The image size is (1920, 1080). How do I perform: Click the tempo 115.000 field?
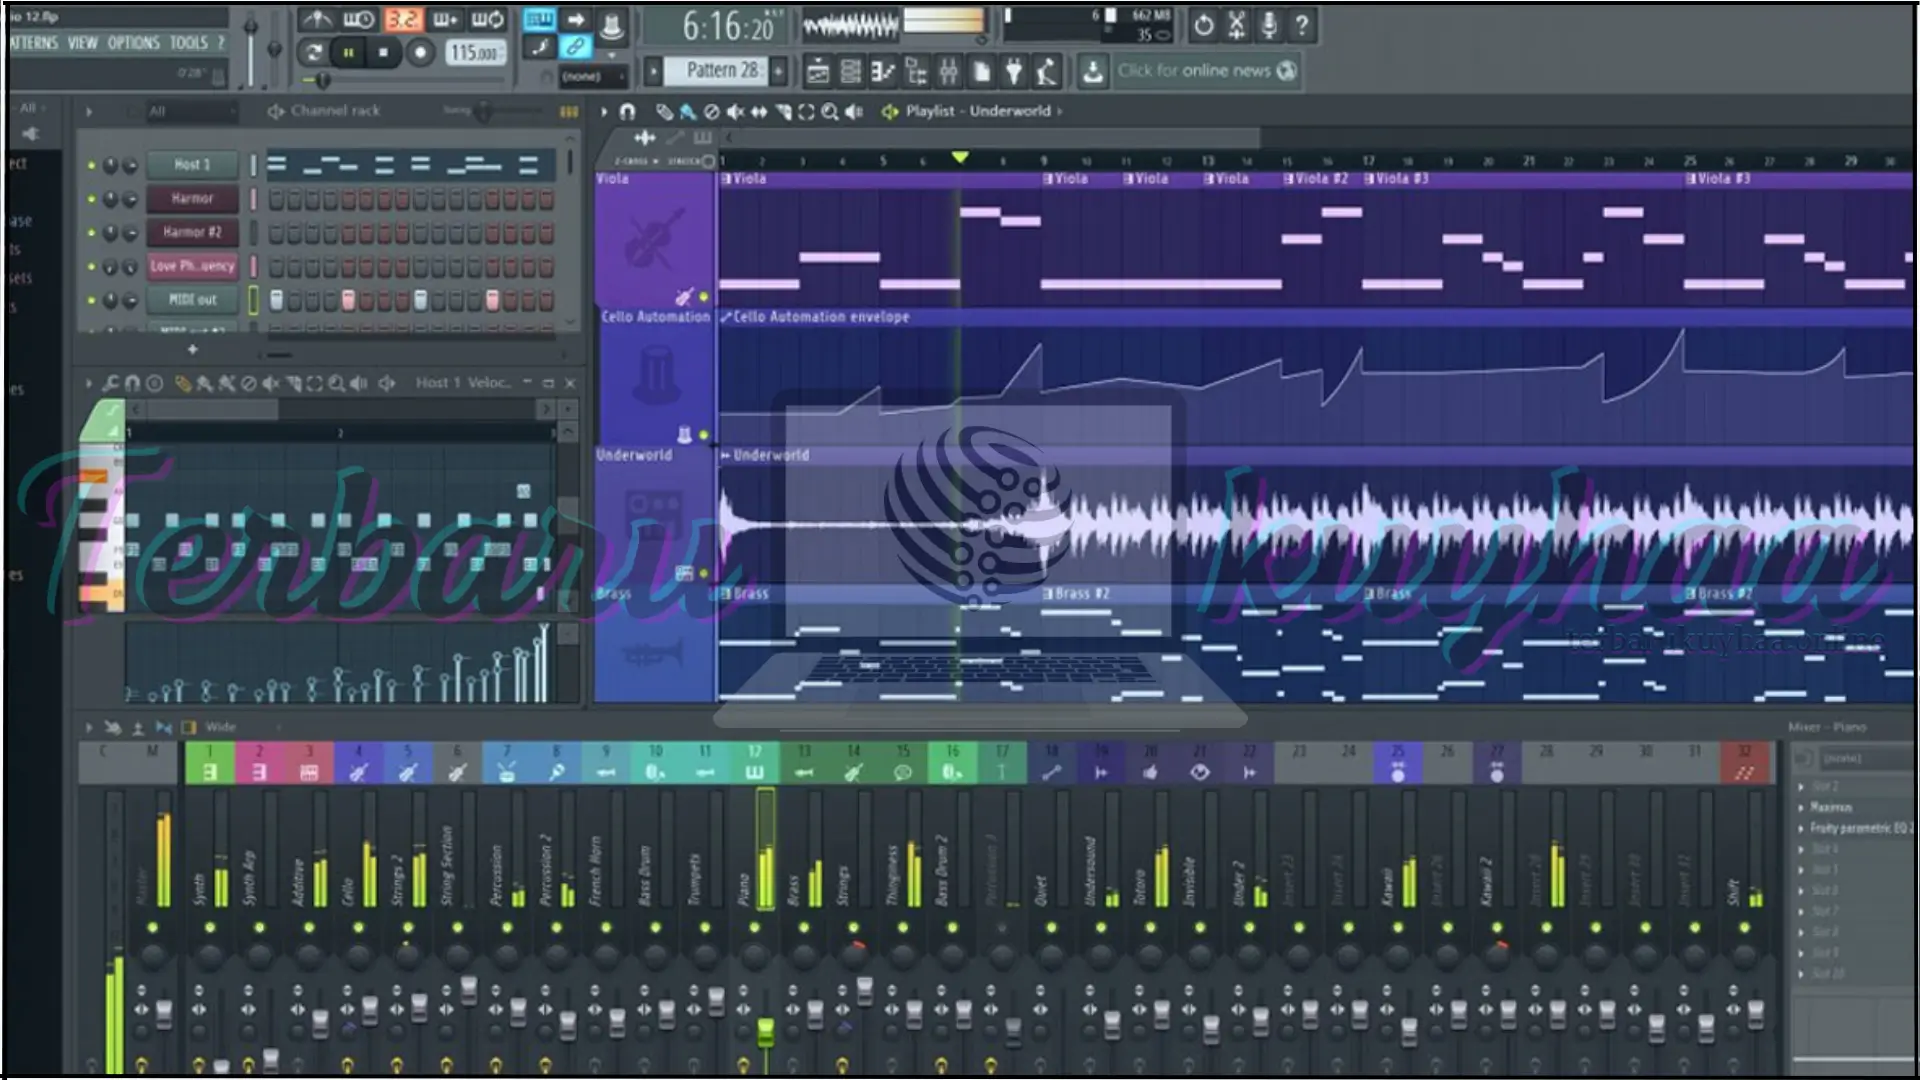pyautogui.click(x=475, y=53)
